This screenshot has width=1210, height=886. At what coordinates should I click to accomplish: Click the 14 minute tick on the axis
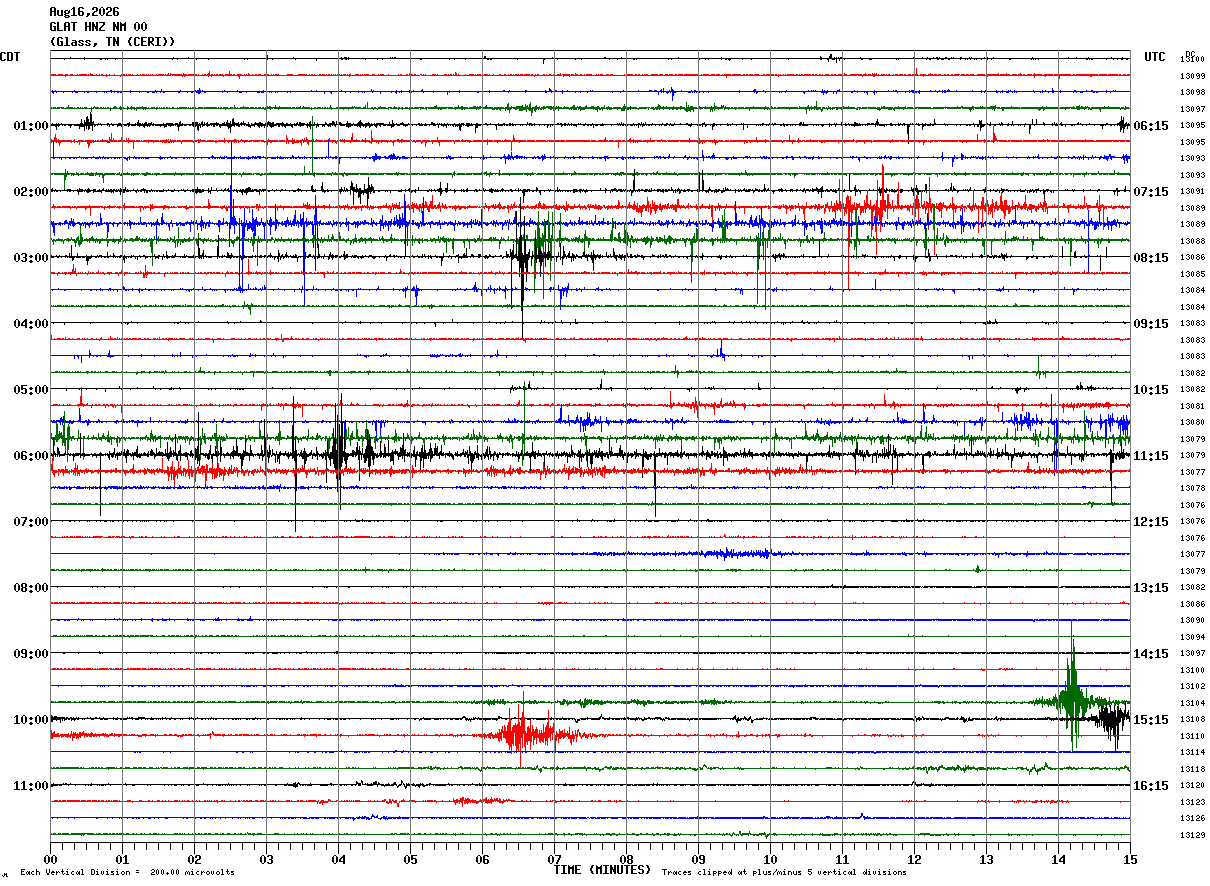tap(1058, 859)
